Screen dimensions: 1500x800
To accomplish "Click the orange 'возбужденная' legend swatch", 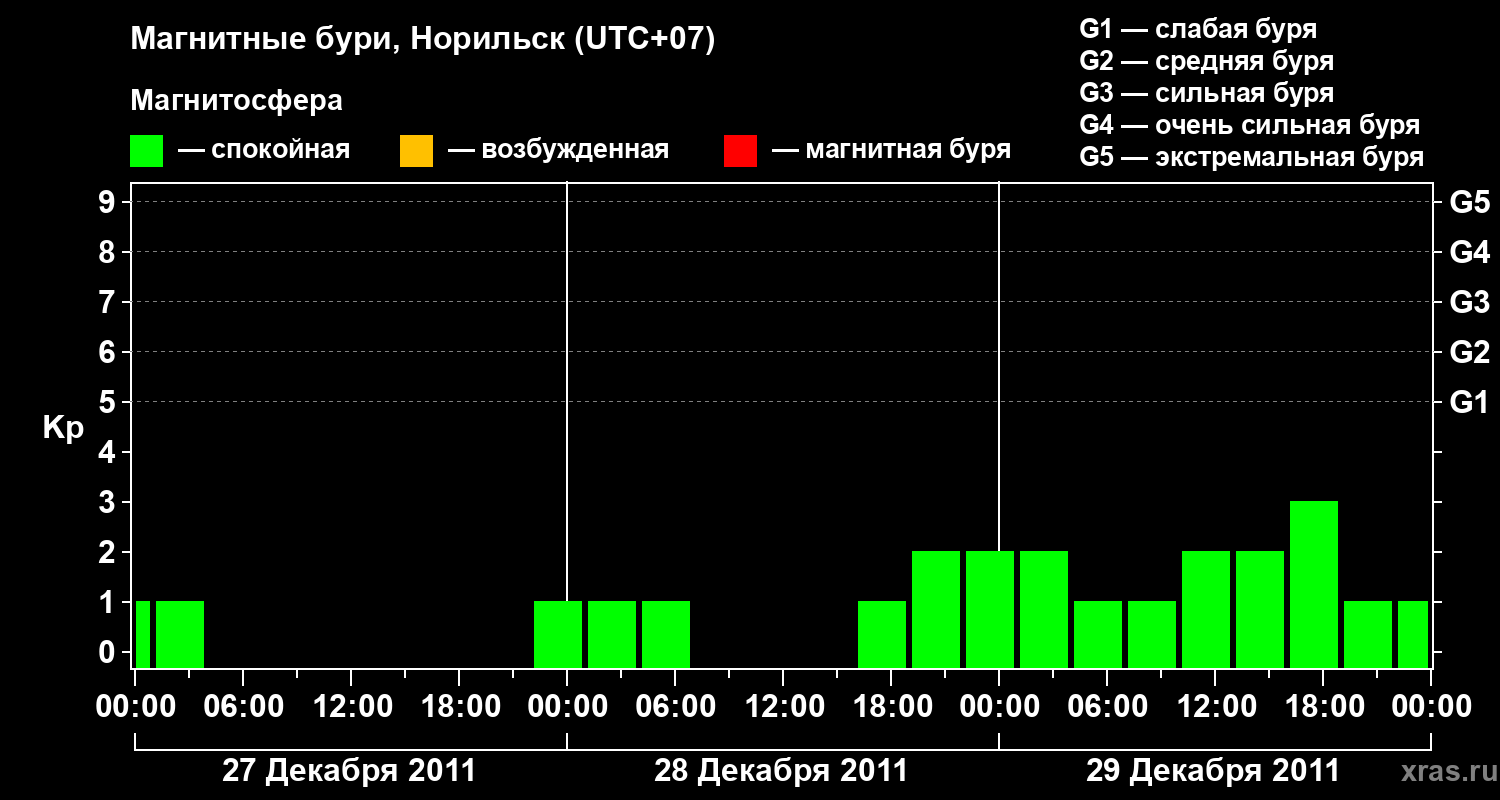I will pos(416,151).
